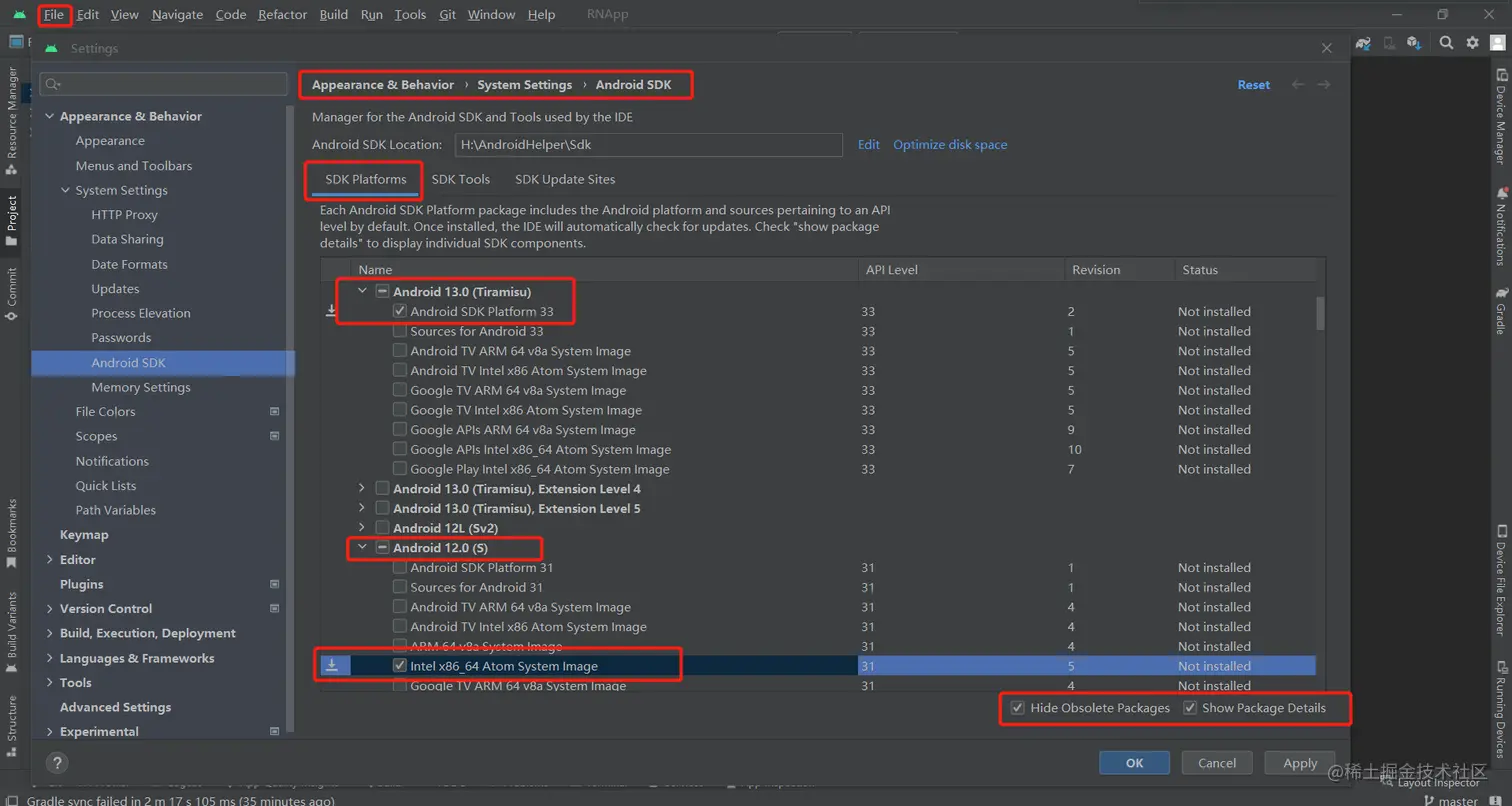Viewport: 1512px width, 806px height.
Task: Click the Android SDK Location path field
Action: (x=649, y=145)
